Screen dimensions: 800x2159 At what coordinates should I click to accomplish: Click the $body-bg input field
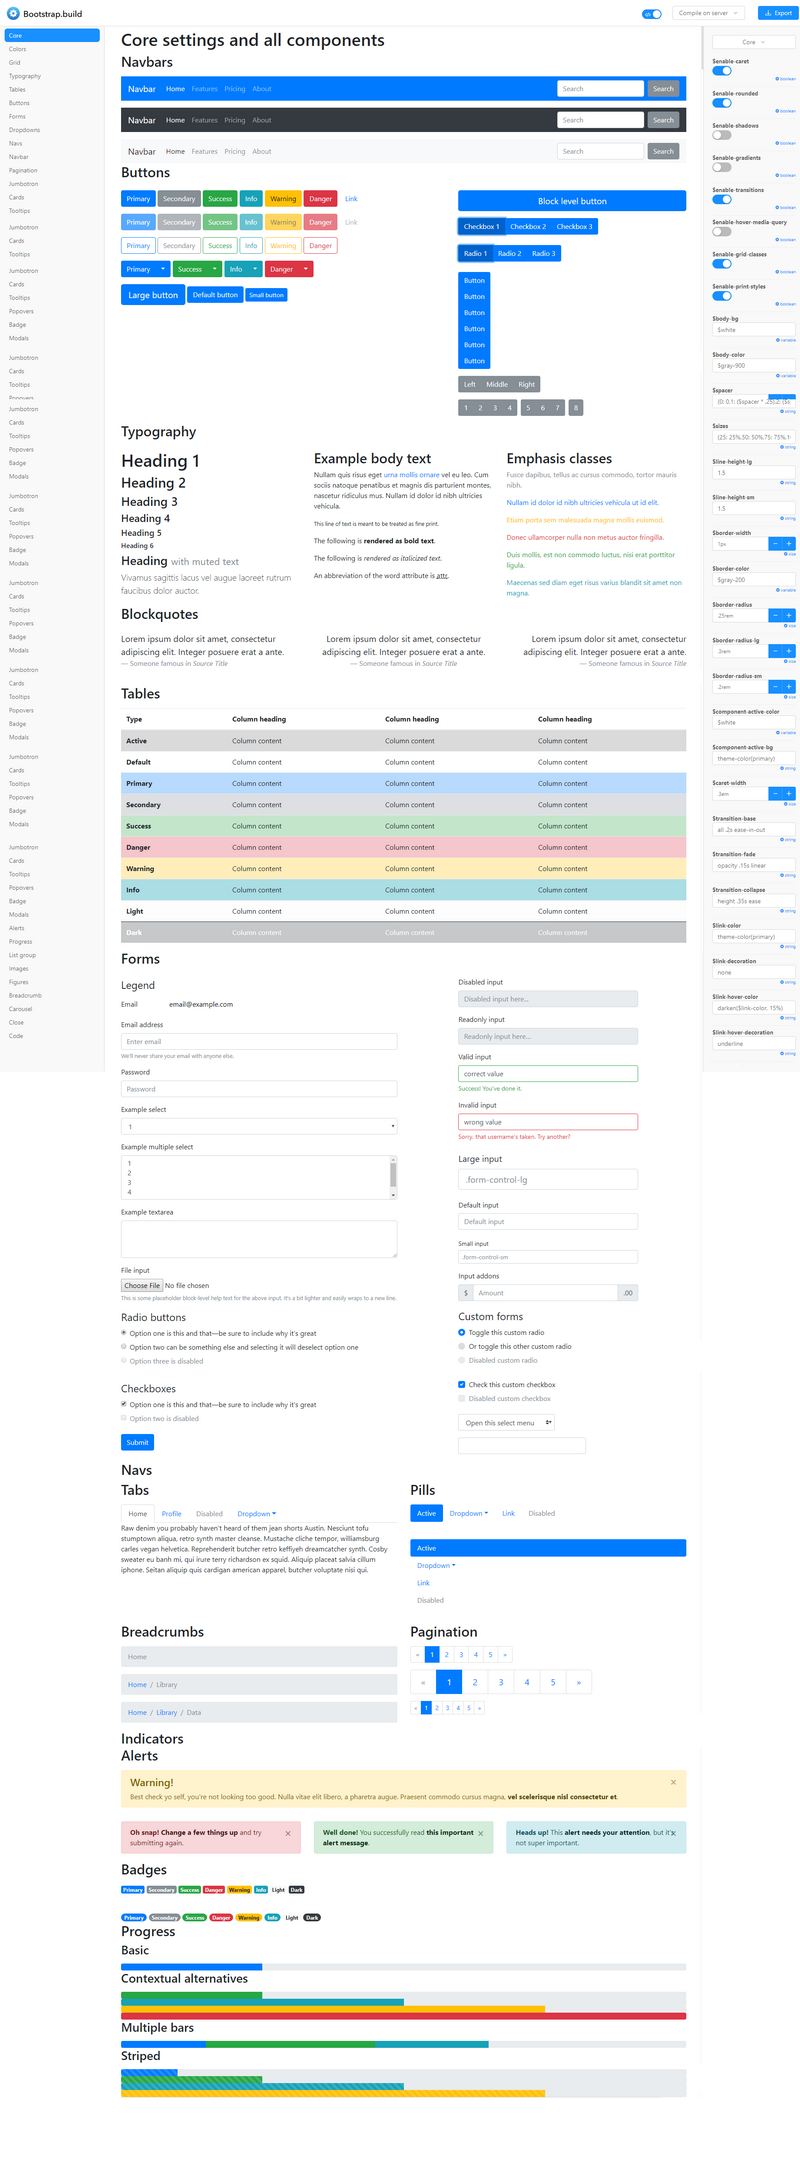tap(754, 330)
